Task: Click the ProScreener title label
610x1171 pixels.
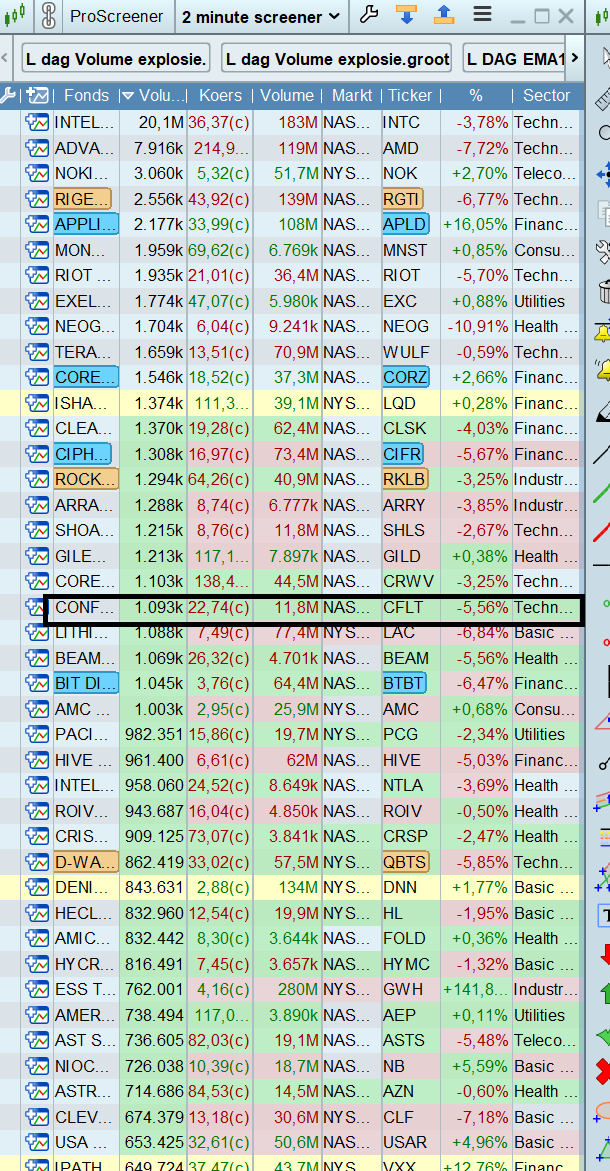Action: tap(116, 16)
